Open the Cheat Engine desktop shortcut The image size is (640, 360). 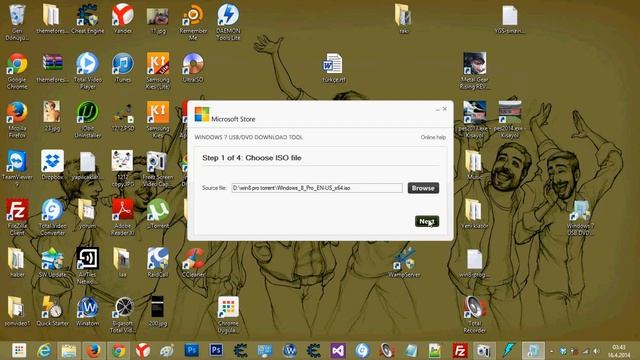(x=87, y=19)
